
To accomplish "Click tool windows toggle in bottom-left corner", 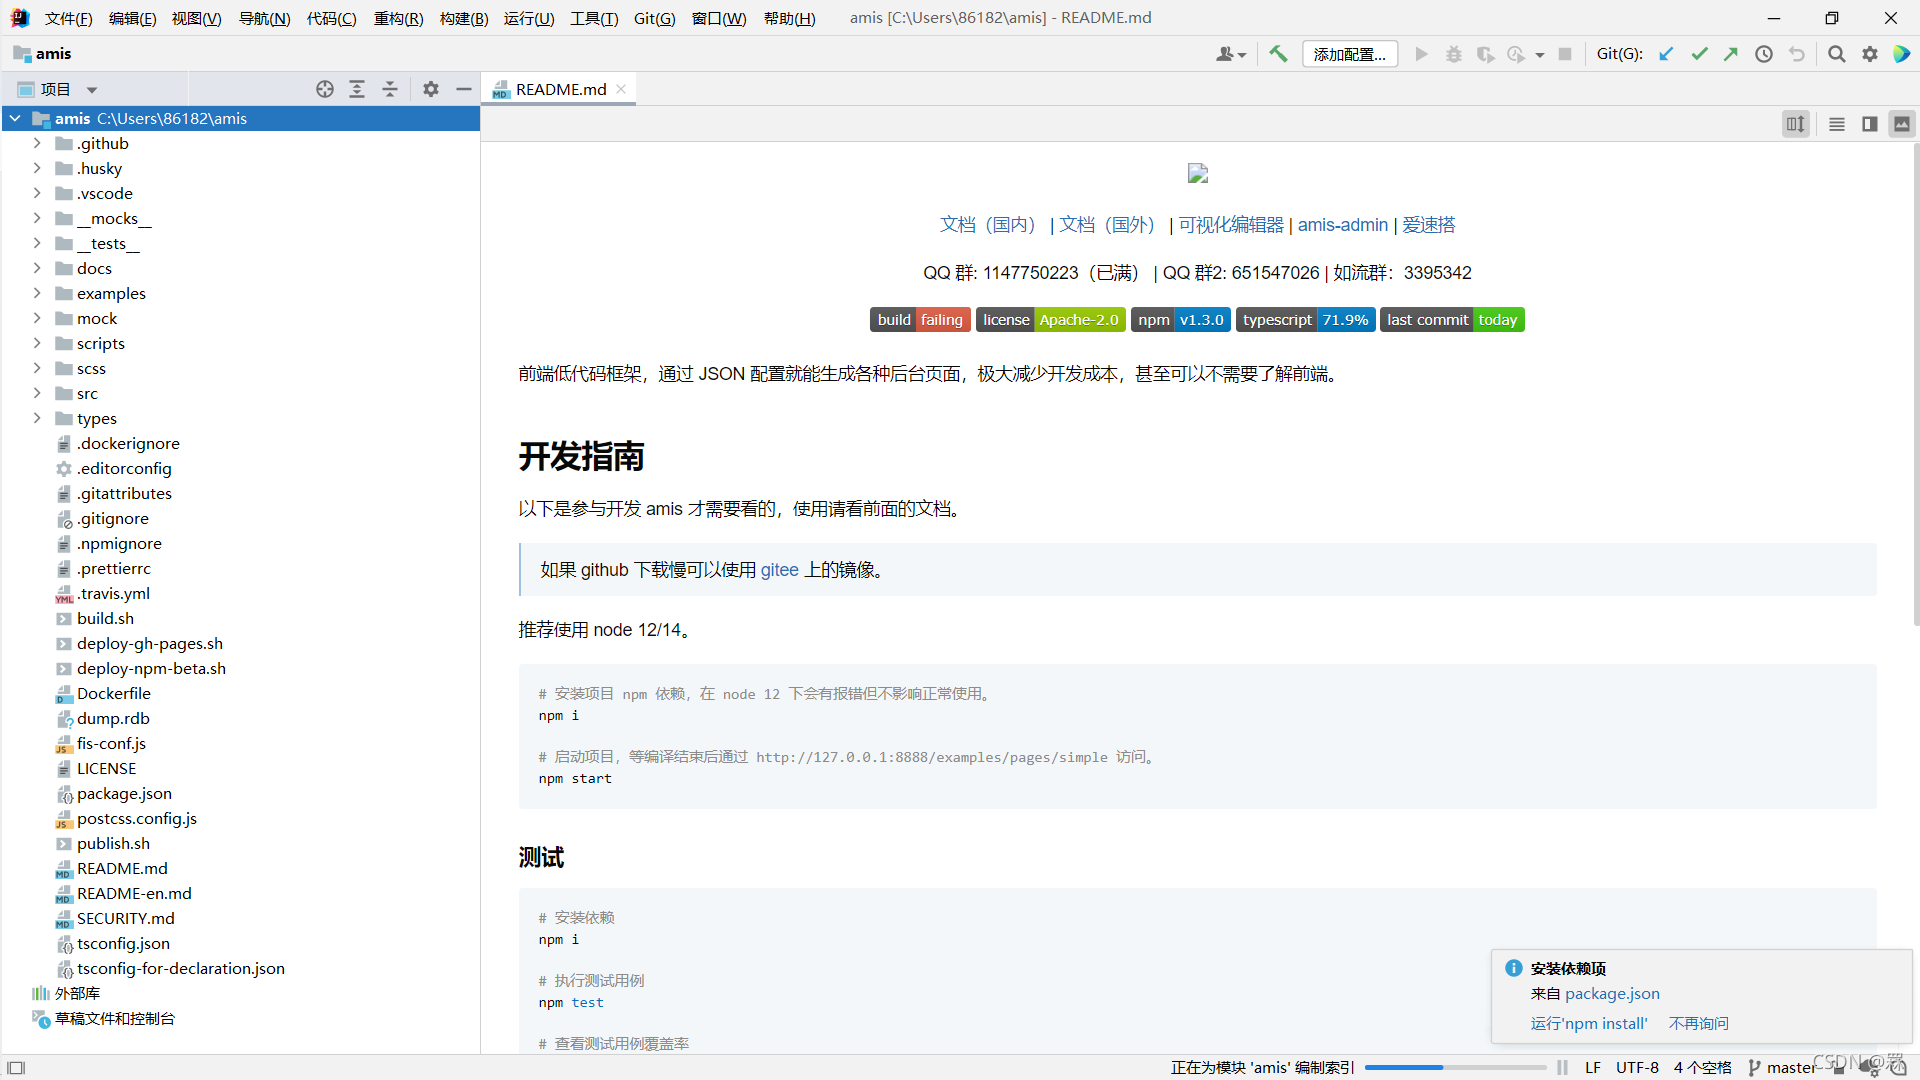I will (x=16, y=1068).
